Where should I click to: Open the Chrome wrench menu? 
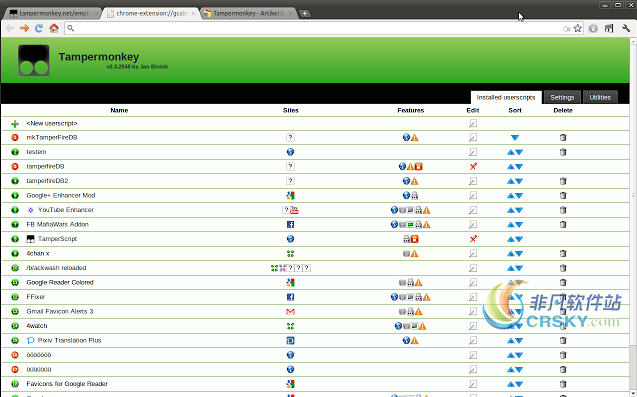[x=626, y=28]
